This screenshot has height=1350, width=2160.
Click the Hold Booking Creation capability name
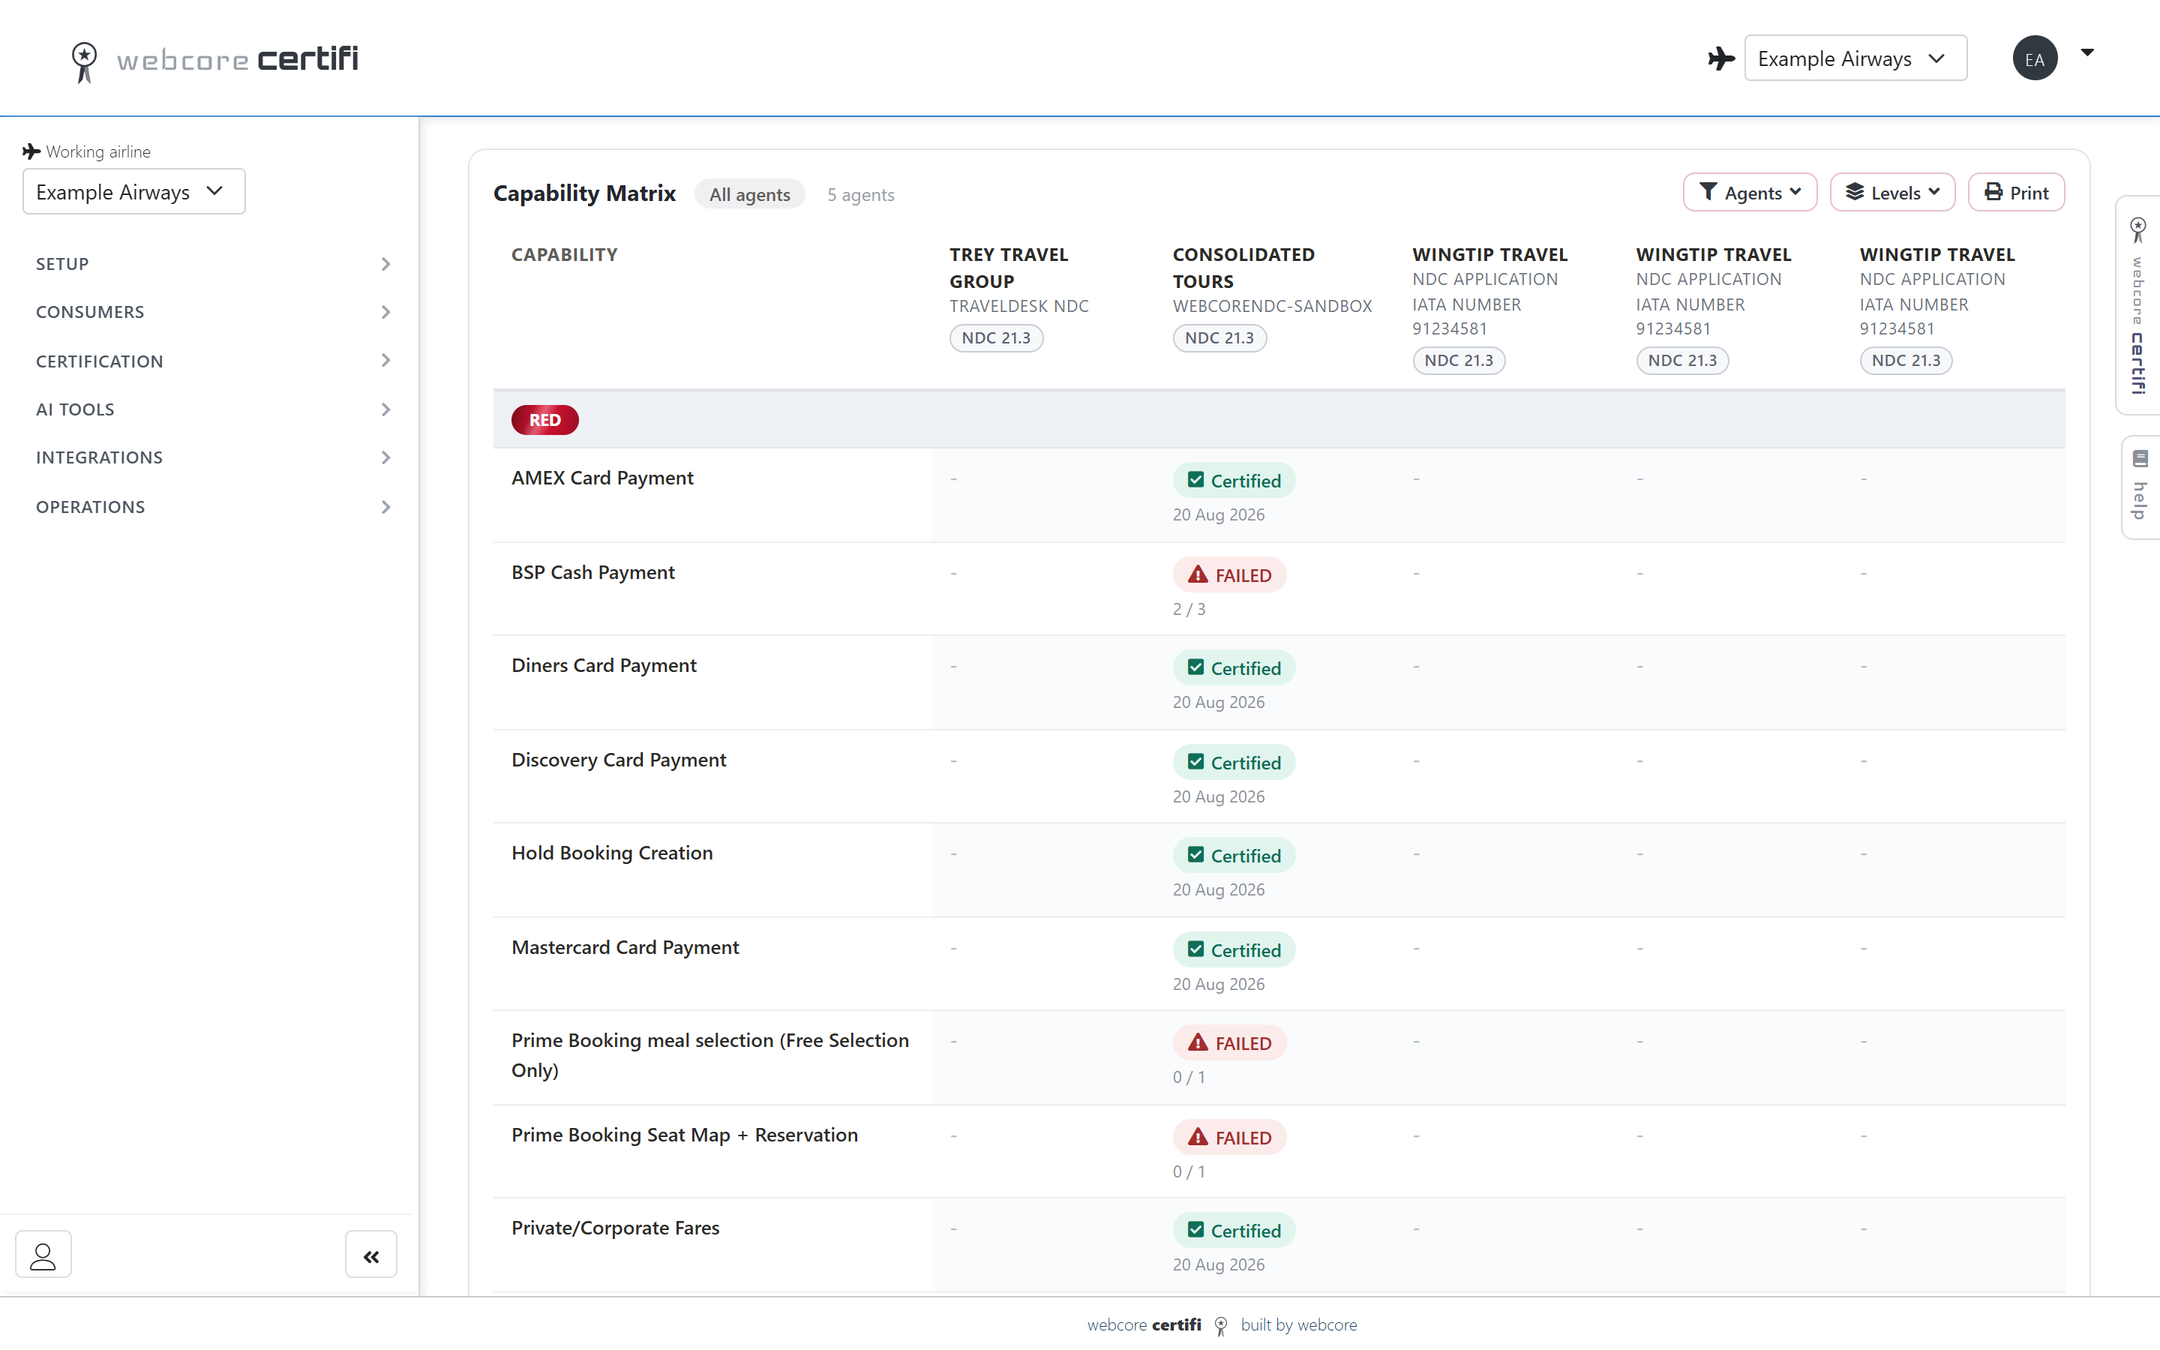coord(612,853)
